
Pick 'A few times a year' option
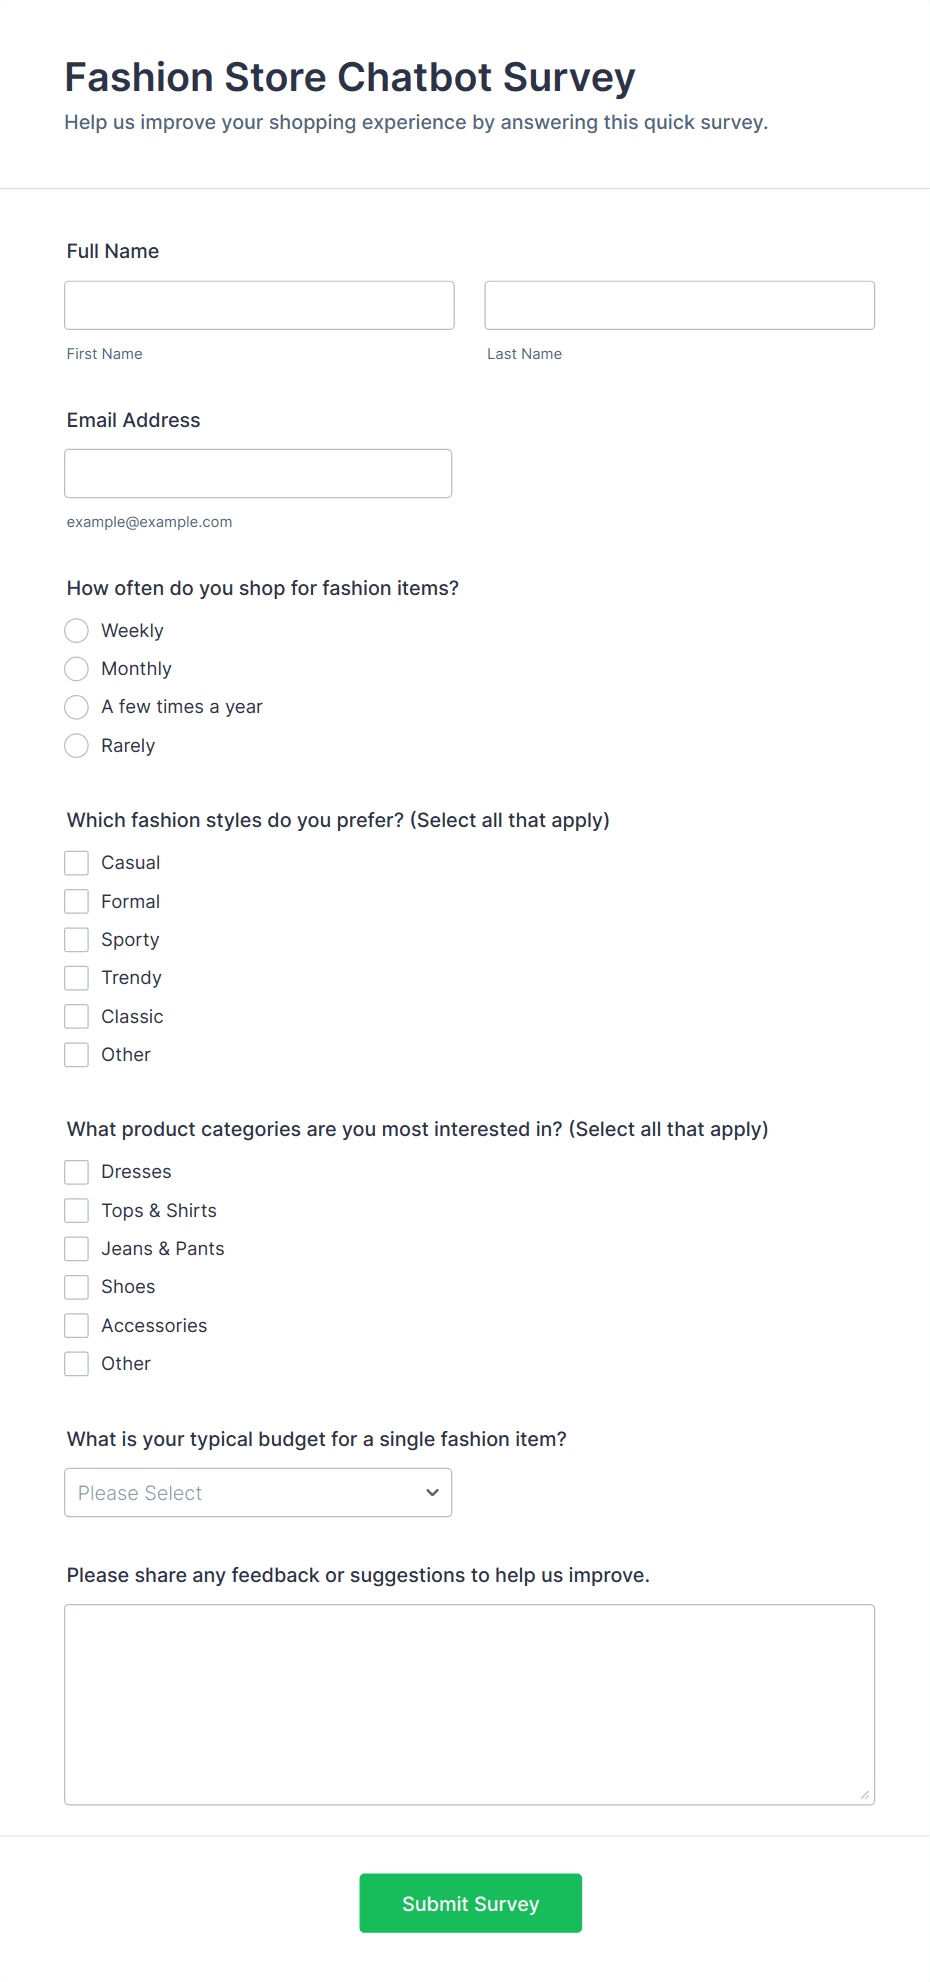coord(77,707)
